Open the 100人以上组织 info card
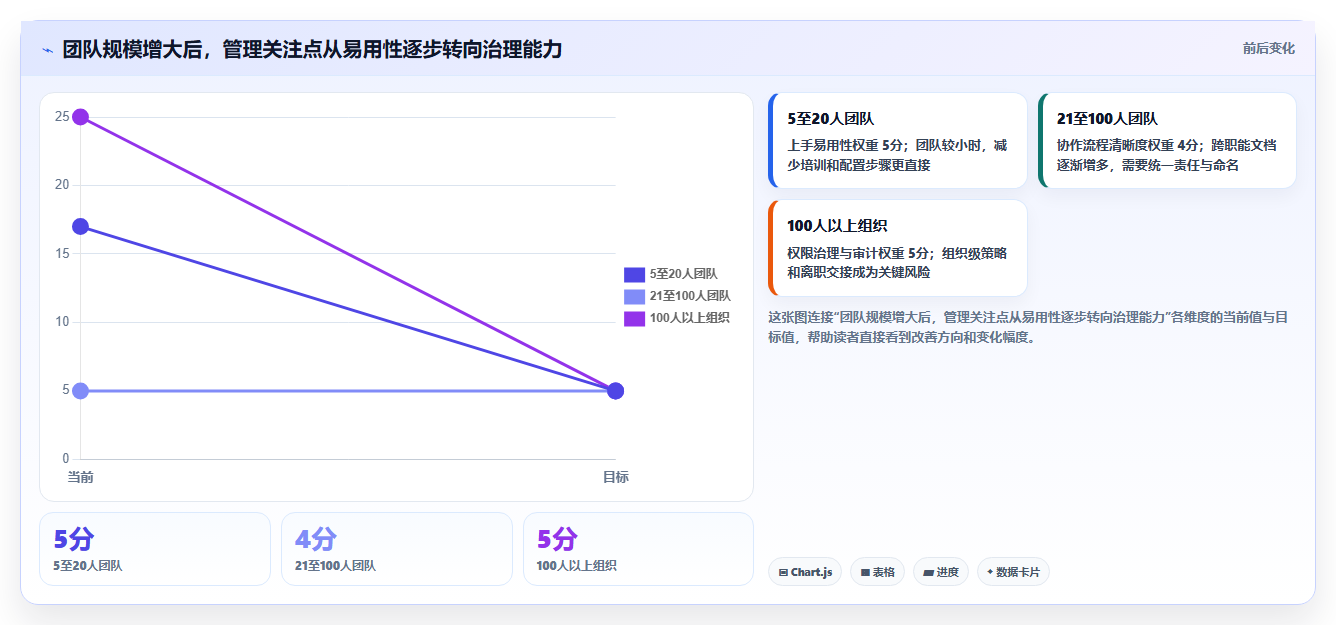1336x625 pixels. pos(898,248)
